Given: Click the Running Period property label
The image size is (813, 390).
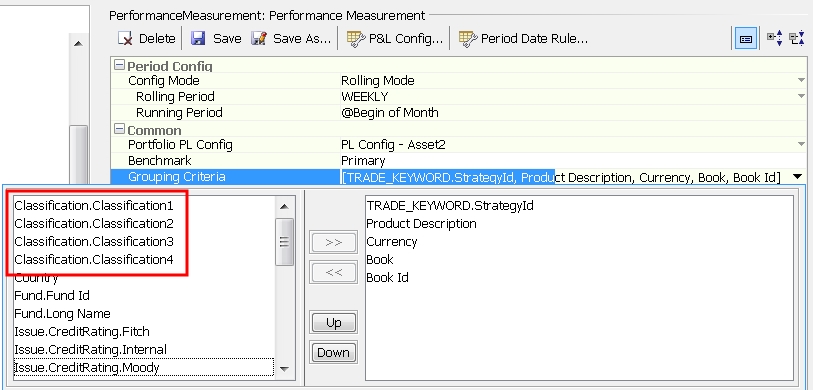Looking at the screenshot, I should [179, 113].
